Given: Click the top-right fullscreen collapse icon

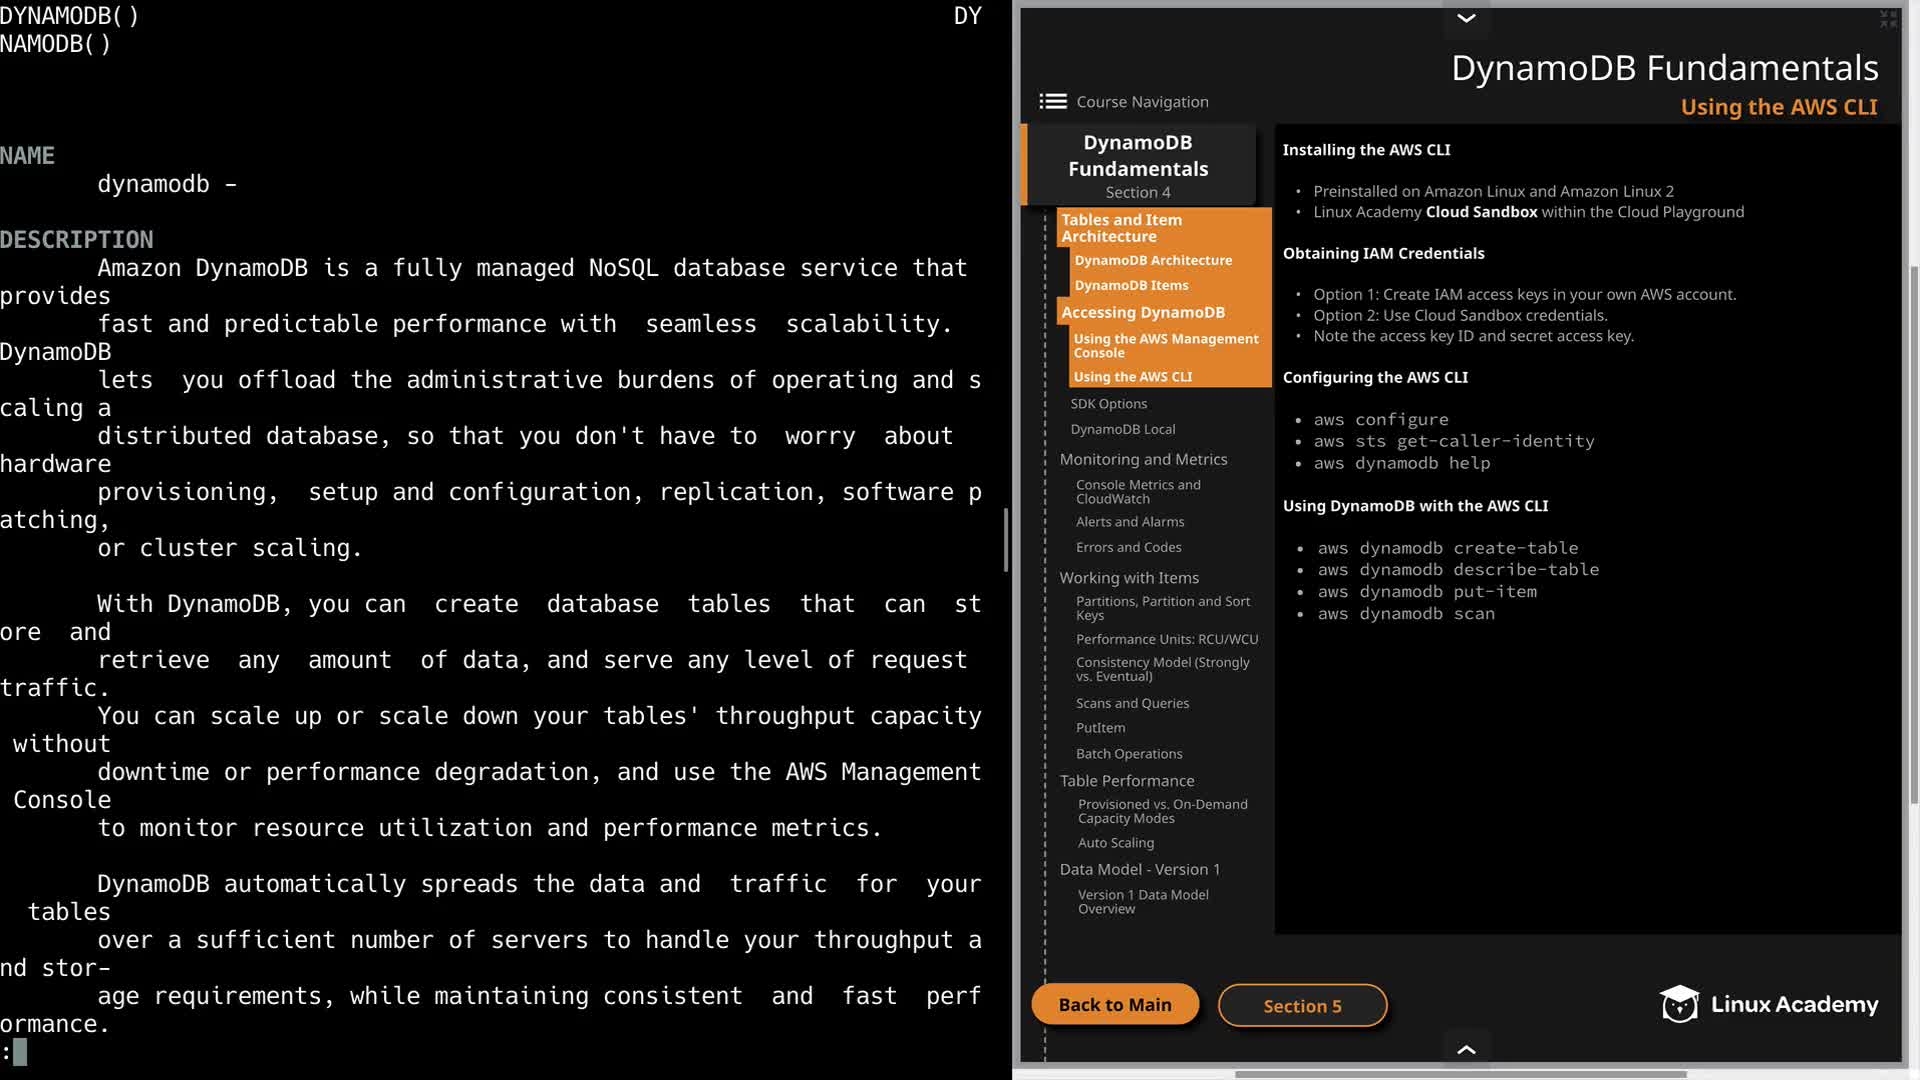Looking at the screenshot, I should pyautogui.click(x=1887, y=19).
